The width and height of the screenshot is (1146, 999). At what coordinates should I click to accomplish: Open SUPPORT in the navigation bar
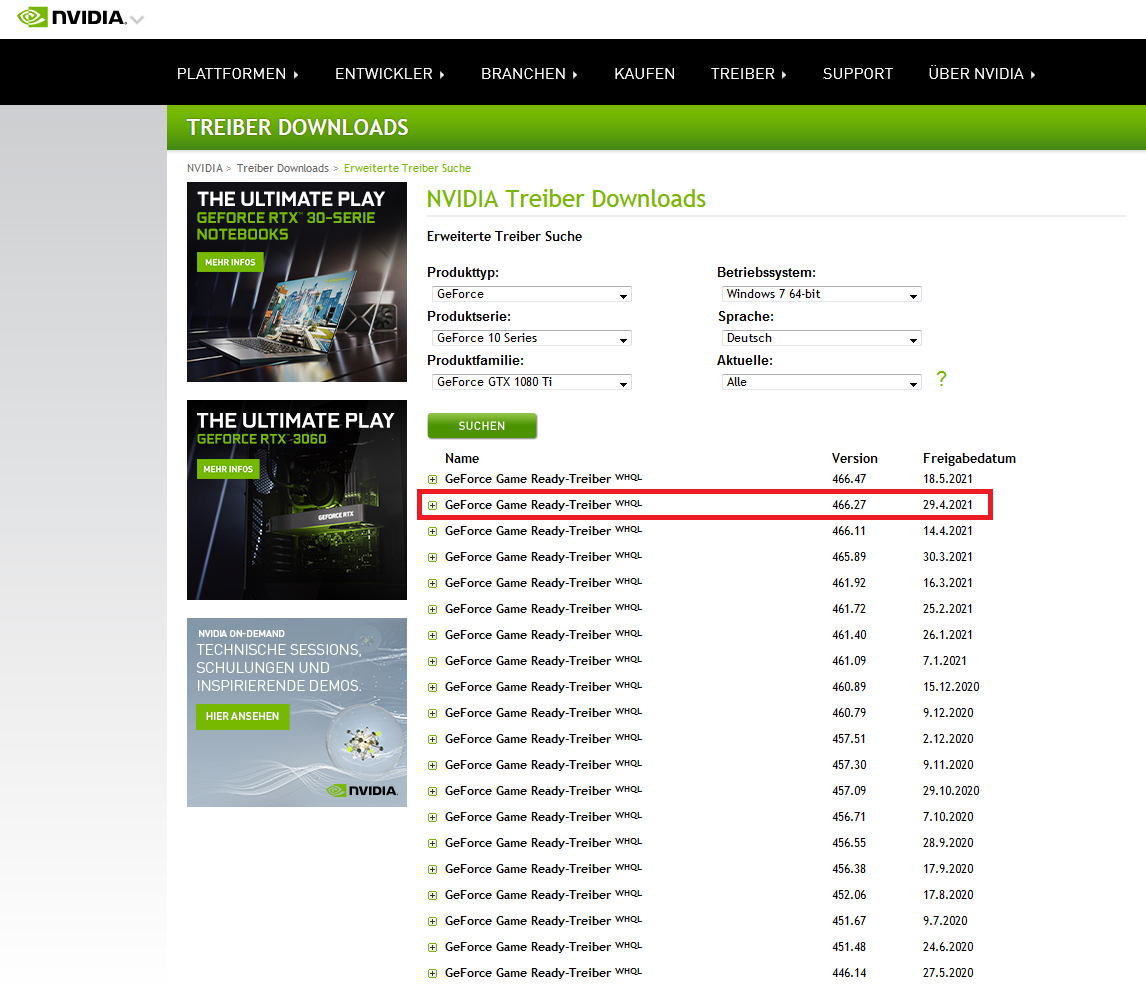(x=857, y=74)
